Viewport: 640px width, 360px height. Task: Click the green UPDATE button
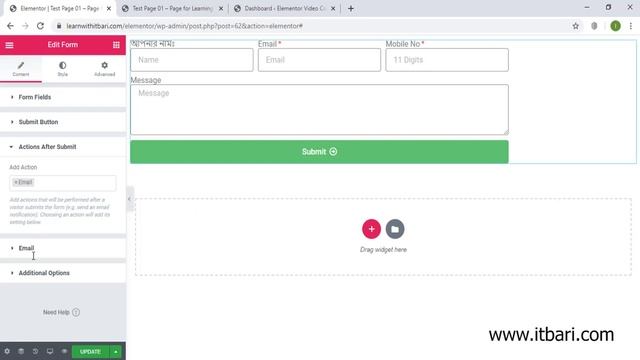(90, 351)
